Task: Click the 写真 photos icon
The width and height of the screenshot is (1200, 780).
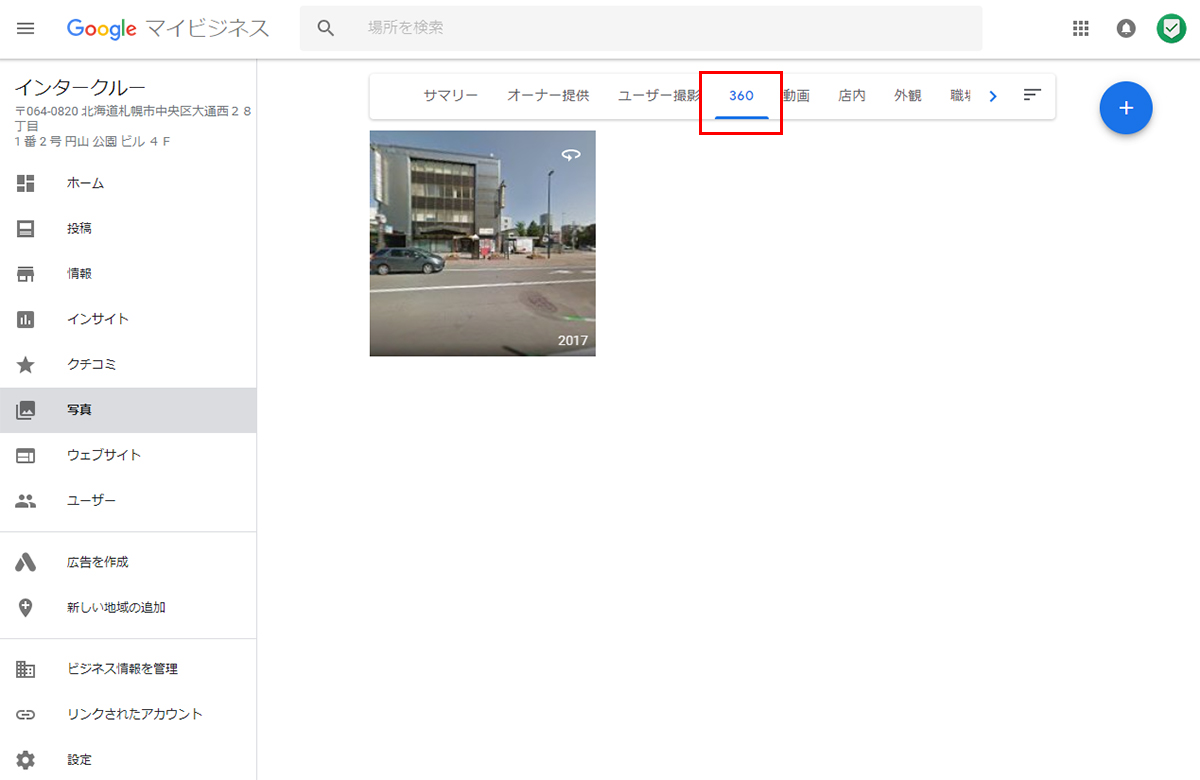Action: [x=26, y=410]
